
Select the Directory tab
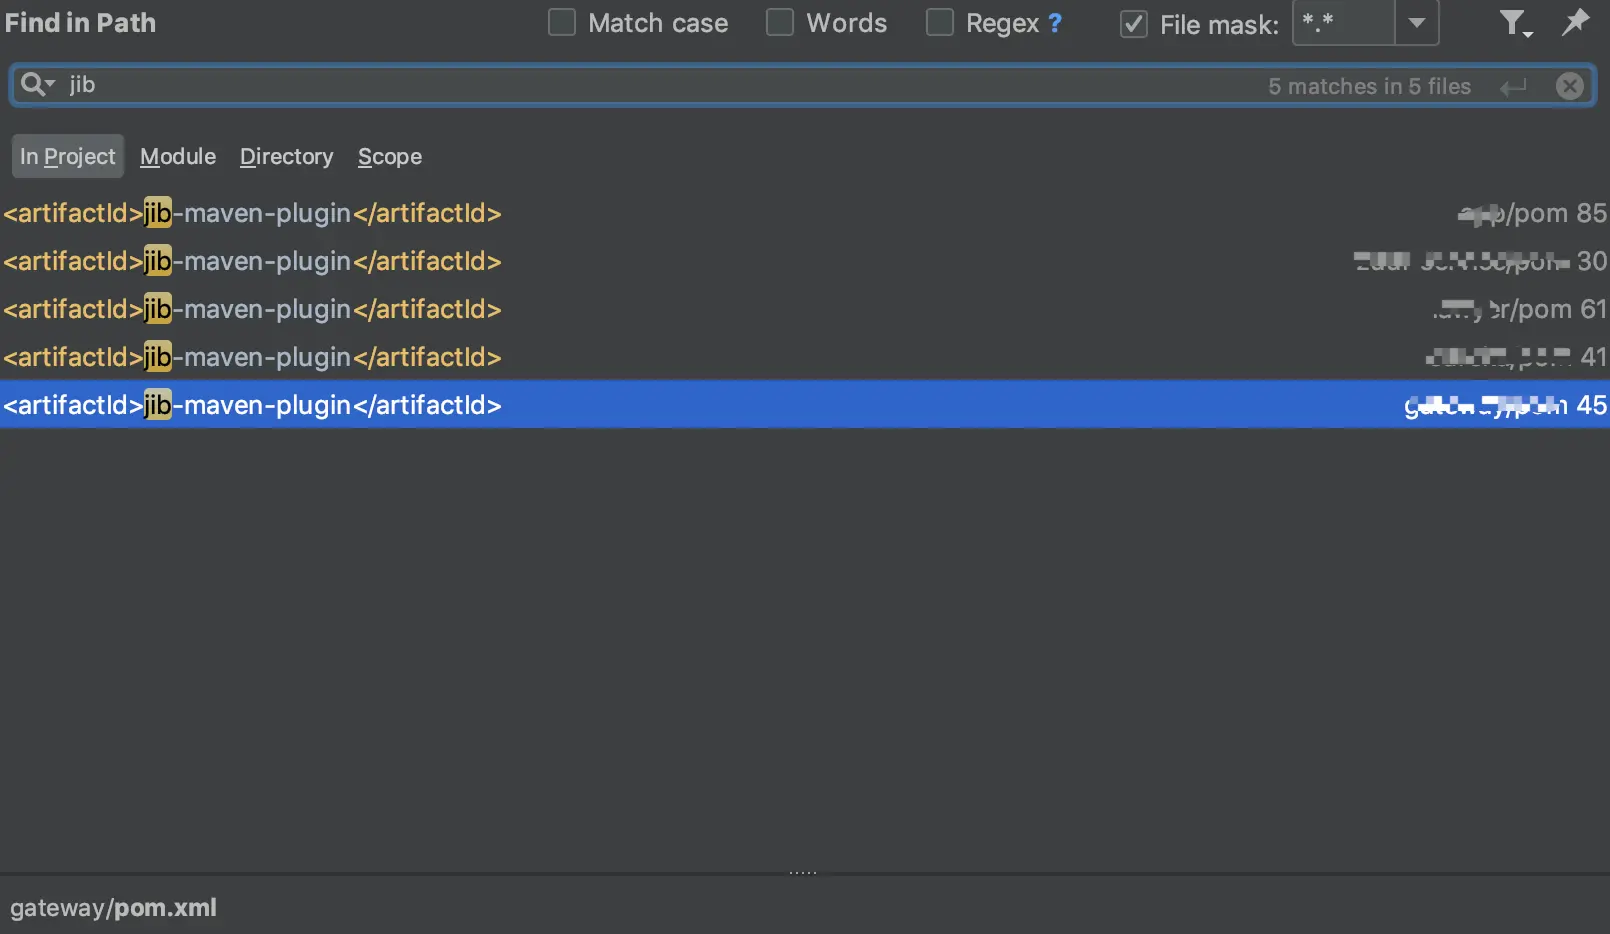pyautogui.click(x=286, y=156)
